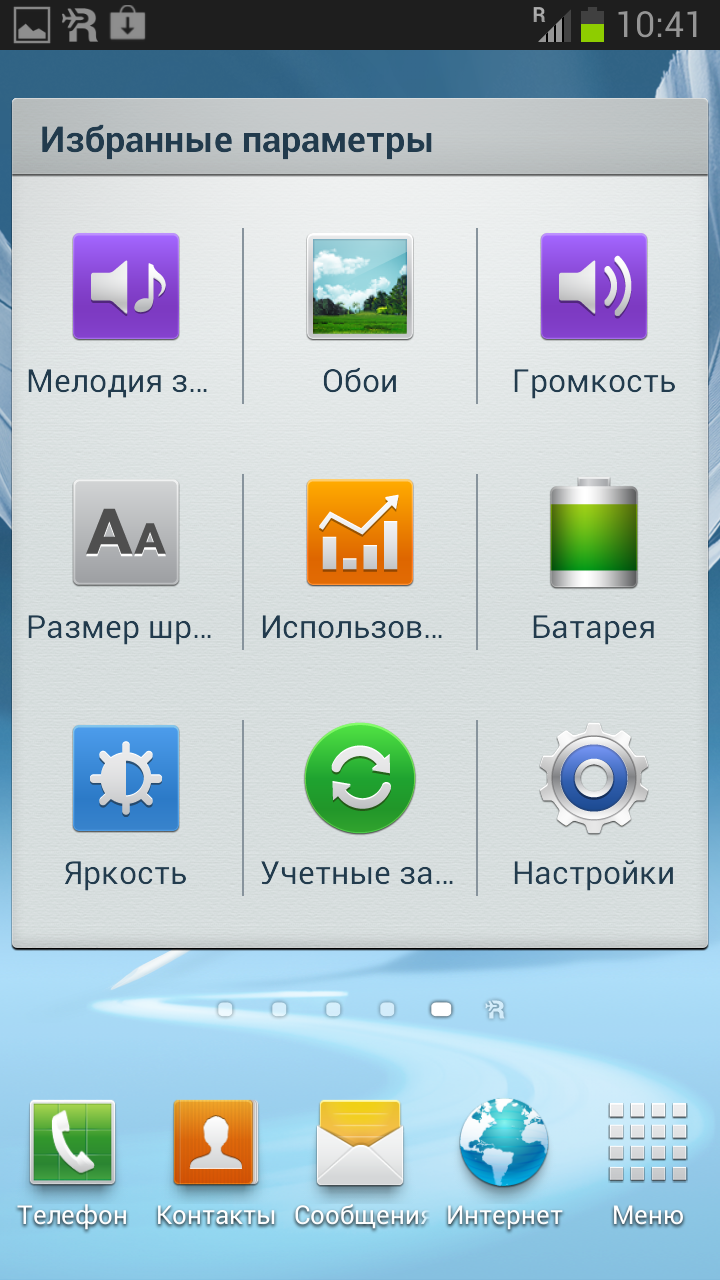Switch to the first home screen page dot
The image size is (720, 1280).
tap(225, 1010)
